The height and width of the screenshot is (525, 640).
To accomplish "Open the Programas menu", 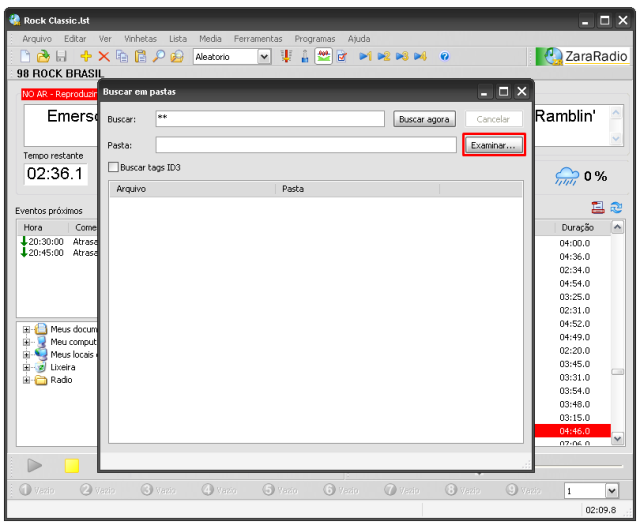I will (x=315, y=39).
